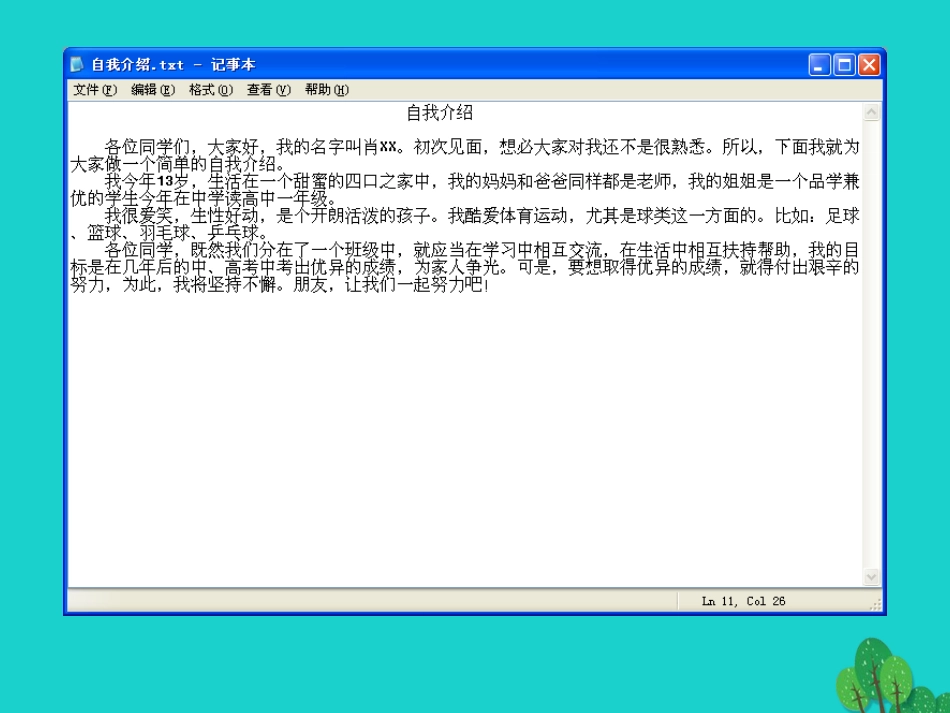This screenshot has height=713, width=950.
Task: Click the title bar text 自我介绍.txt - 记事本
Action: (173, 64)
